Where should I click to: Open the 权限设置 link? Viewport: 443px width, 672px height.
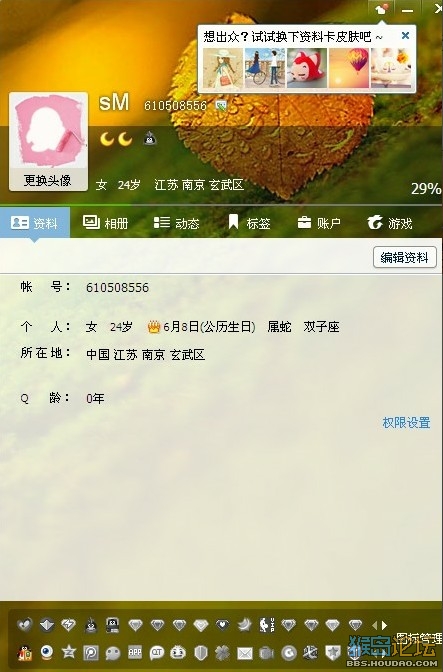tap(406, 423)
